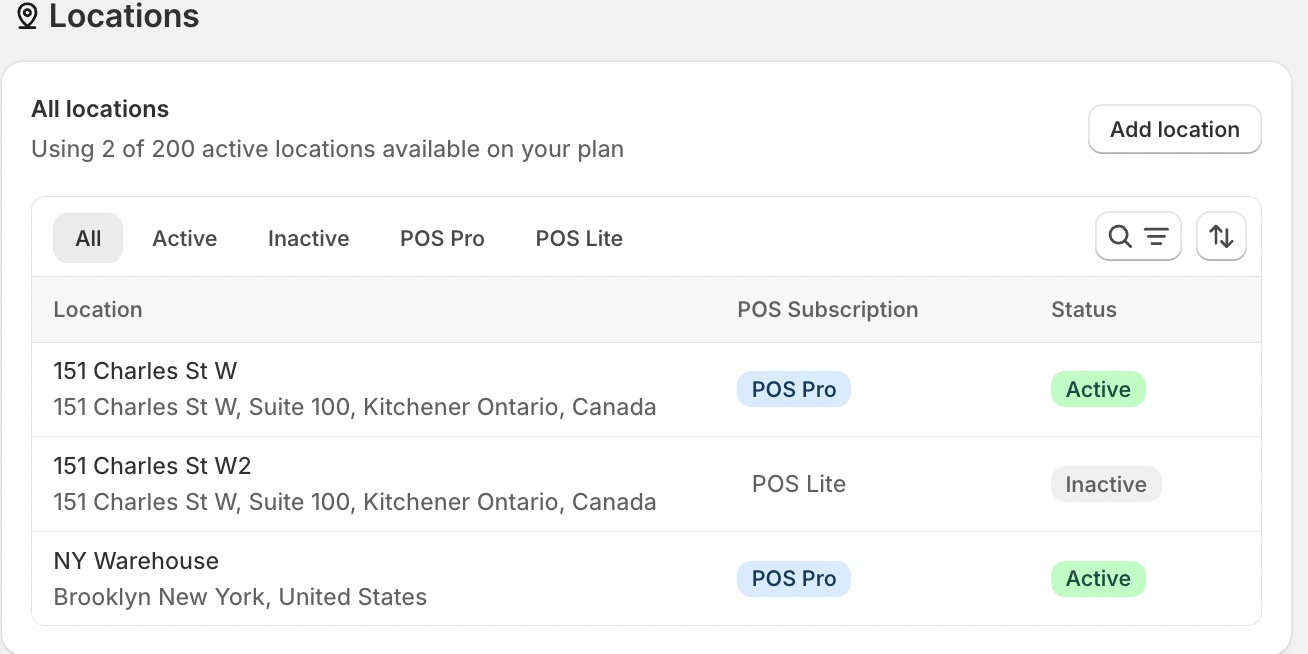Click POS Lite label for 151 Charles St W2
The height and width of the screenshot is (654, 1308).
[x=798, y=485]
